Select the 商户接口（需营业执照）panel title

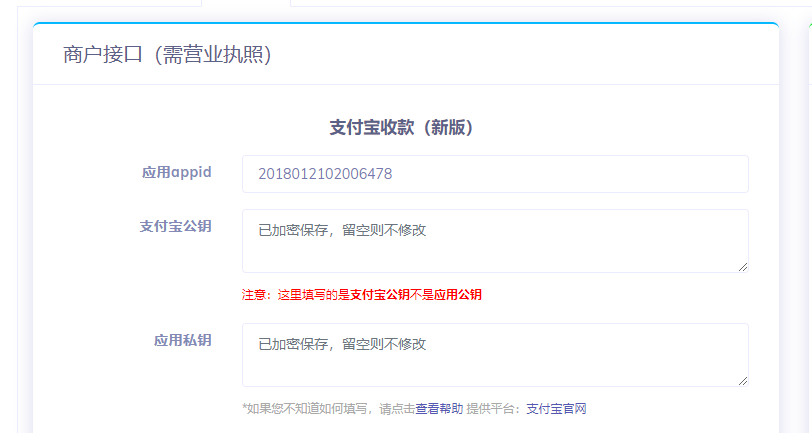(167, 54)
